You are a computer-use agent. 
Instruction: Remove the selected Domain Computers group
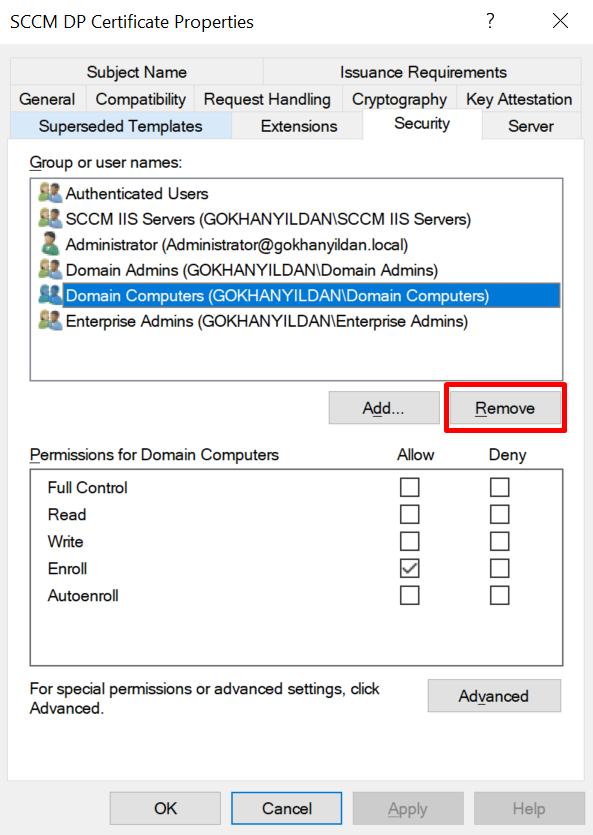pyautogui.click(x=505, y=408)
